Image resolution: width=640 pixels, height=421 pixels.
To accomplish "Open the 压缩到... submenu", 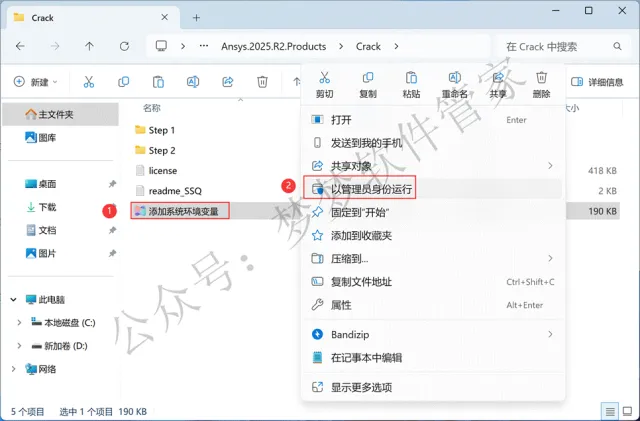I will [x=433, y=258].
